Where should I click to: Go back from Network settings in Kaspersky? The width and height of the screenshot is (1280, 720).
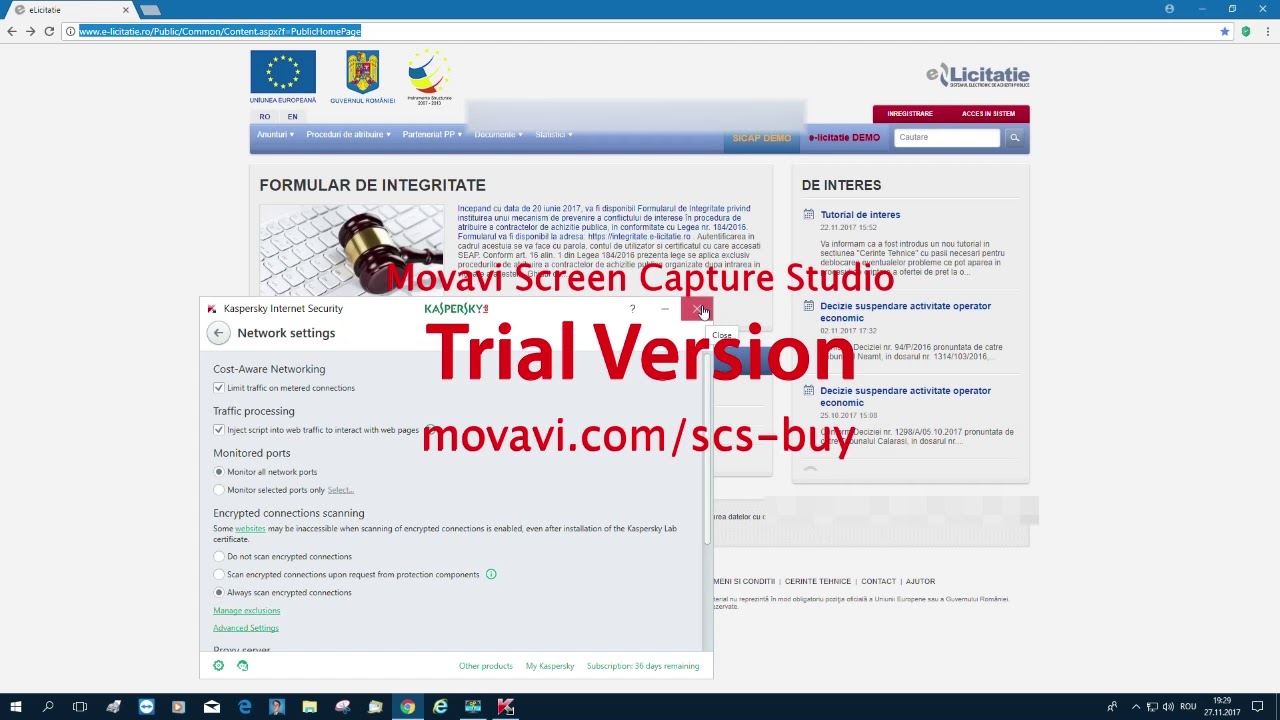click(218, 333)
